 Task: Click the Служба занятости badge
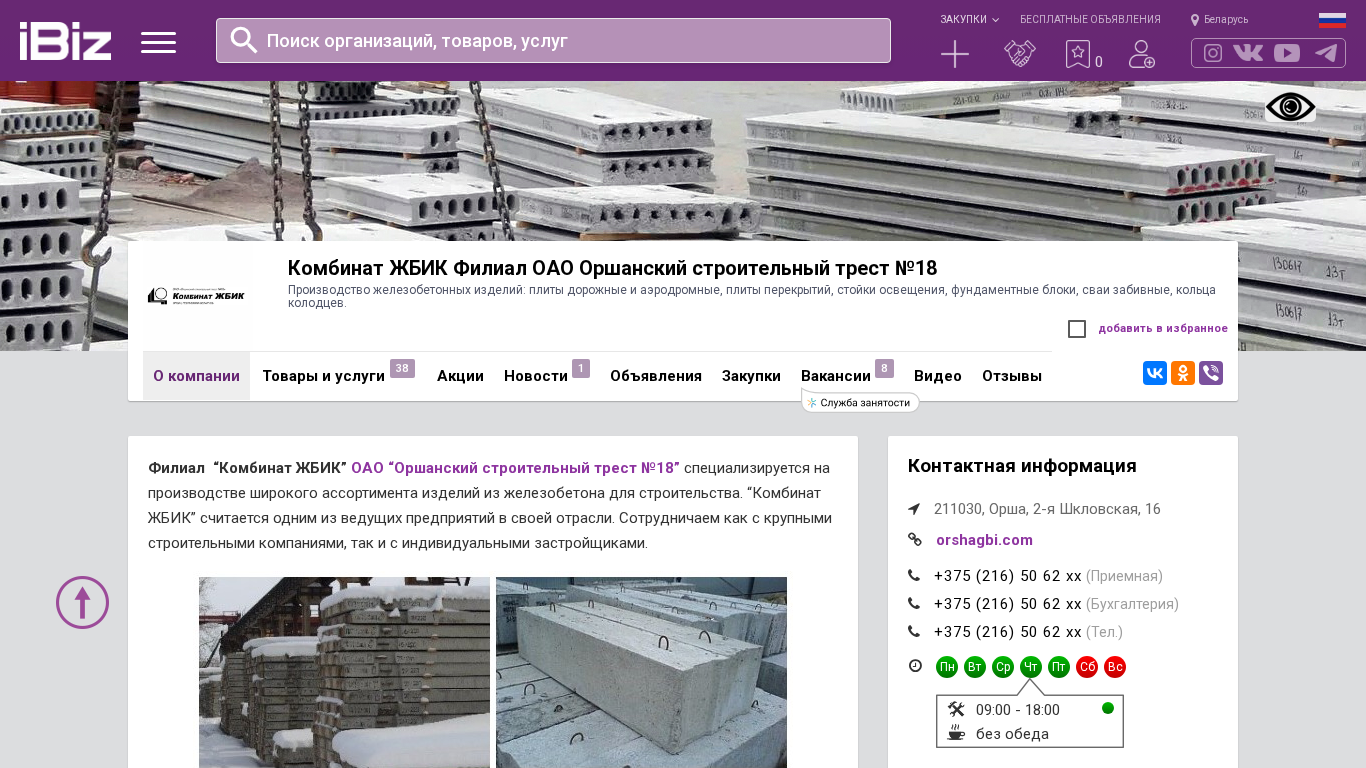coord(860,402)
